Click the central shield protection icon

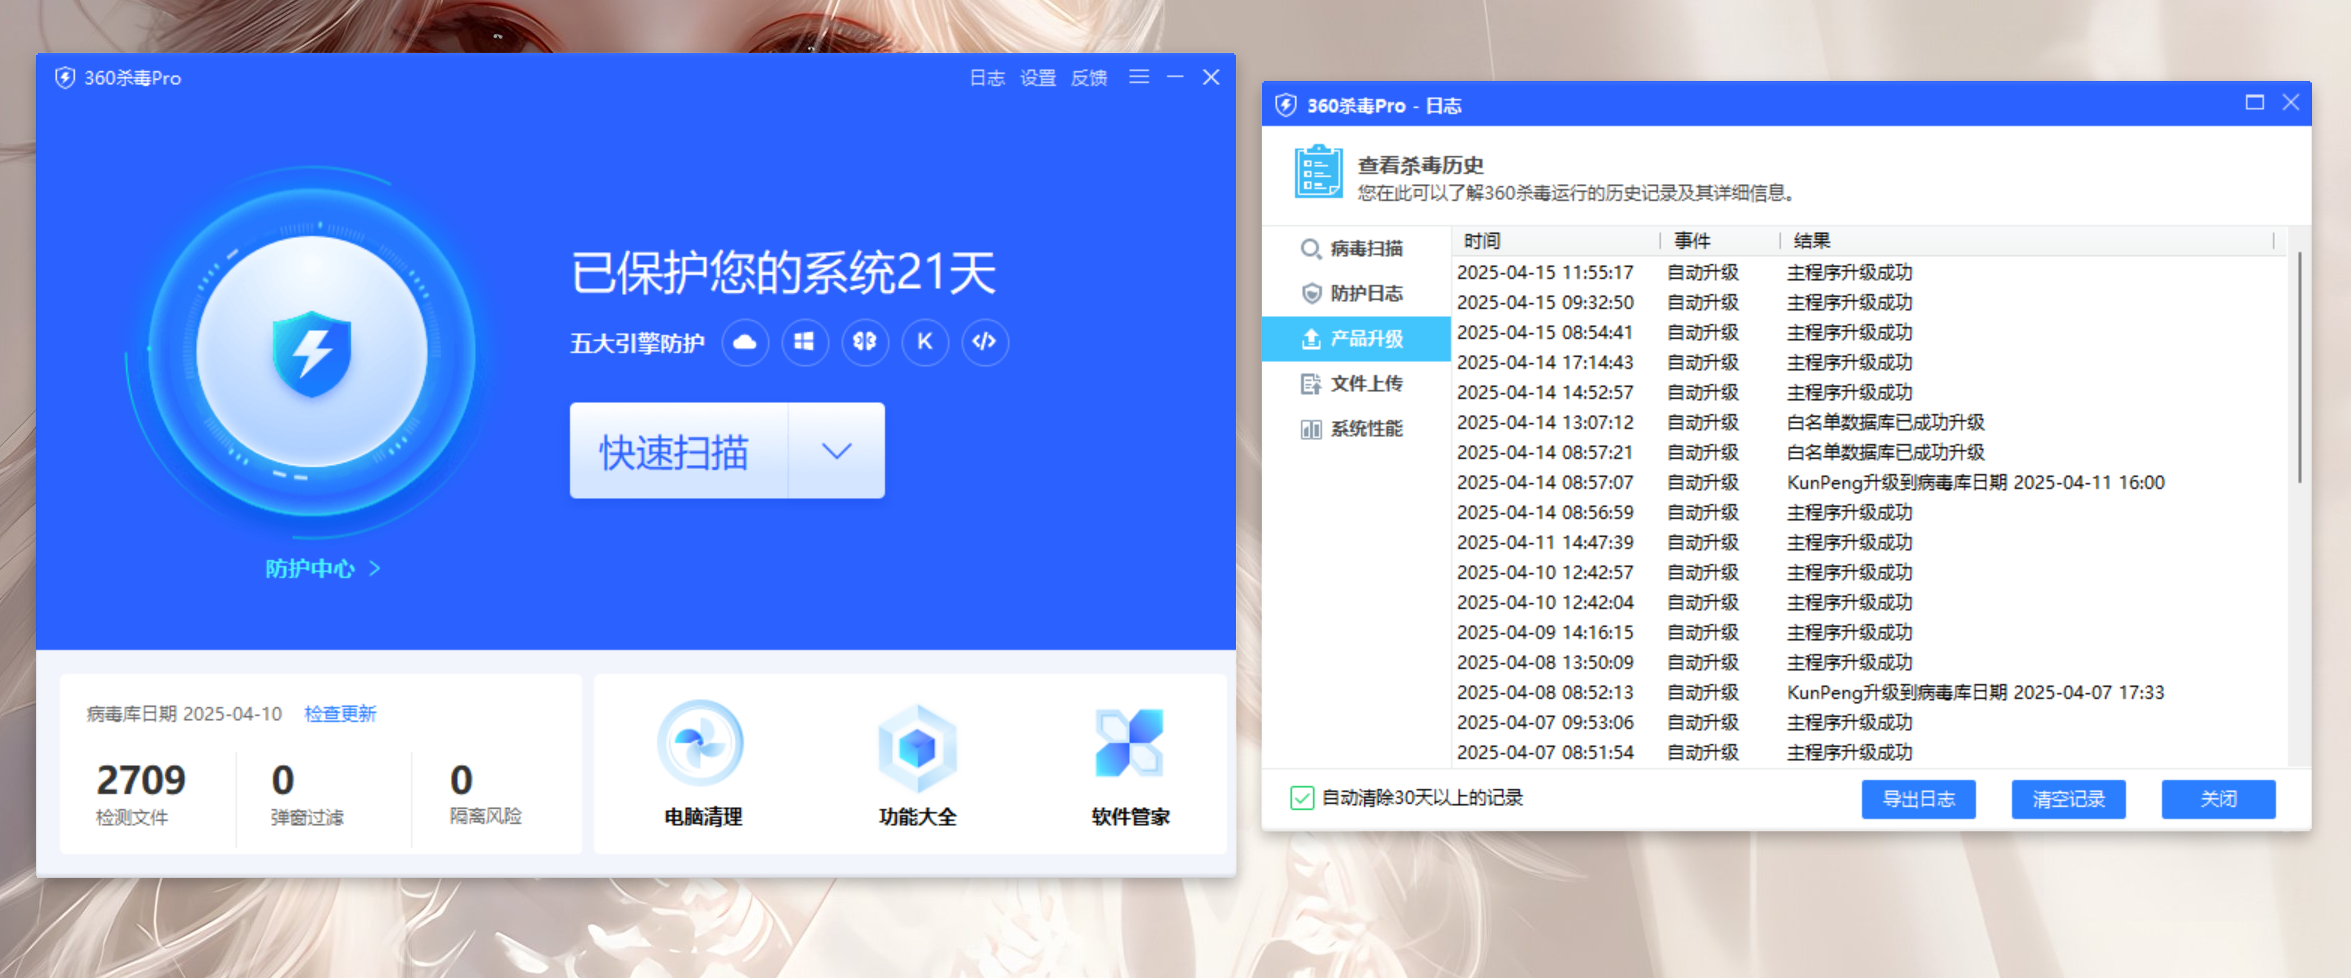312,352
